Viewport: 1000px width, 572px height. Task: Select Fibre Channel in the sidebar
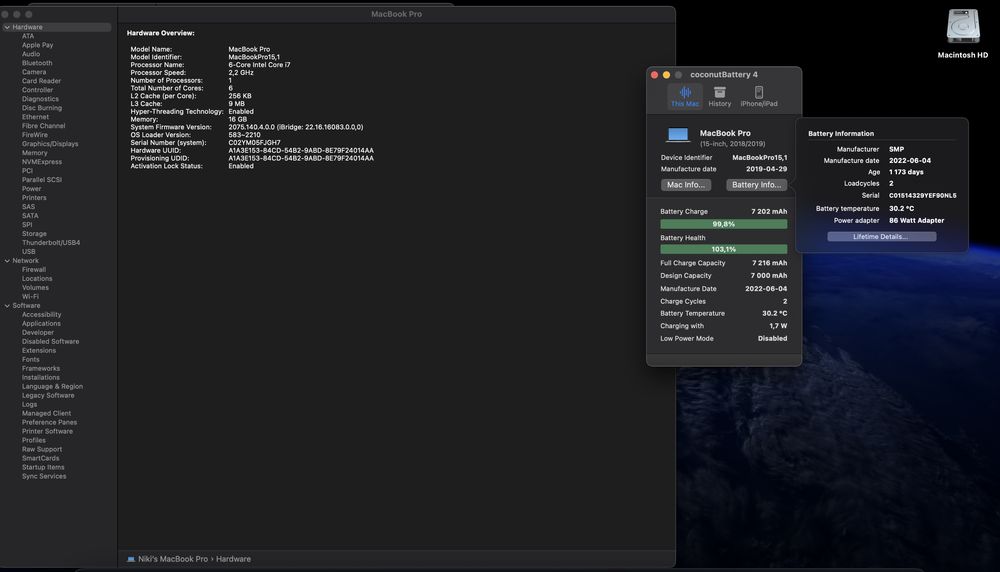click(43, 126)
